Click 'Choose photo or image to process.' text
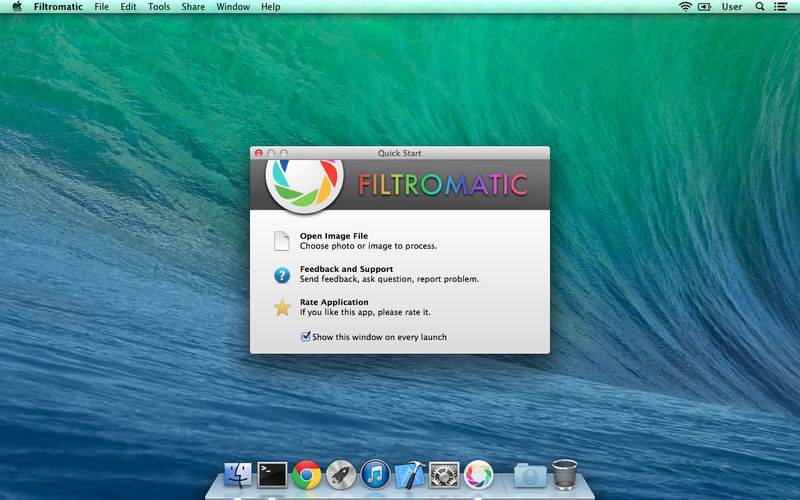 [x=368, y=246]
